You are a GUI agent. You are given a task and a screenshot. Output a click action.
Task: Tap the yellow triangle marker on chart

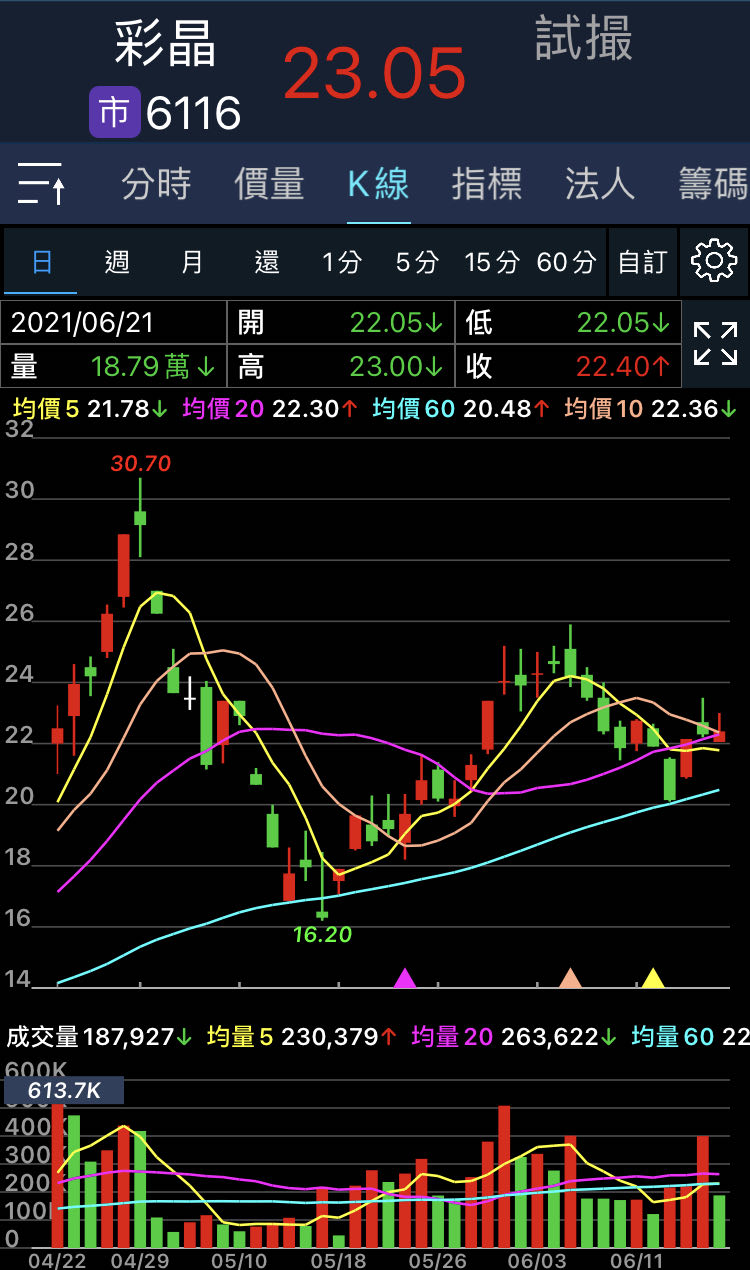coord(653,978)
